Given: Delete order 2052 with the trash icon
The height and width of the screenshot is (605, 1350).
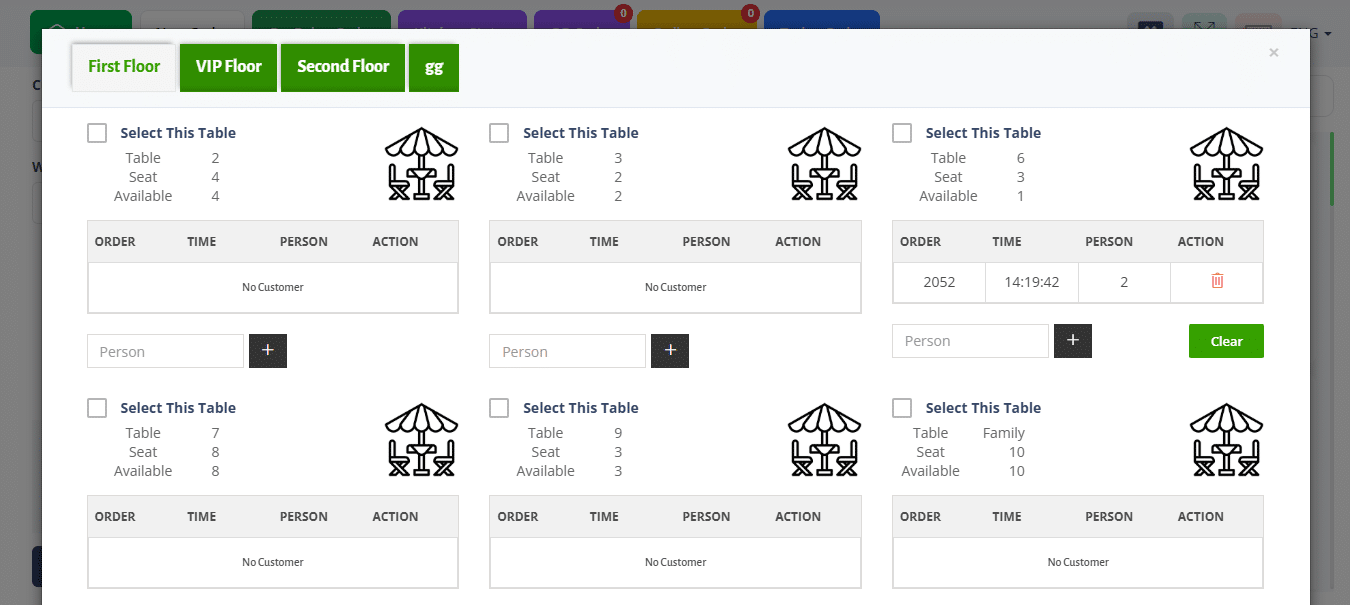Looking at the screenshot, I should click(1217, 281).
